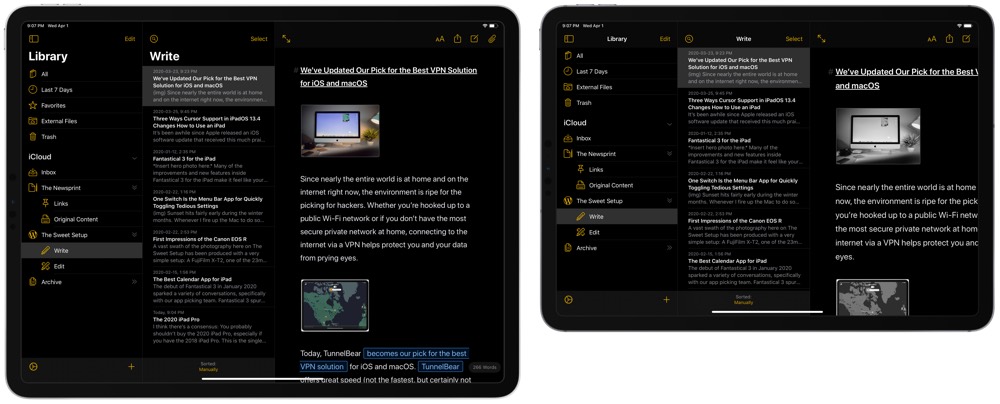Collapse iCloud section on right iPad
Image resolution: width=1000 pixels, height=404 pixels.
[x=670, y=123]
